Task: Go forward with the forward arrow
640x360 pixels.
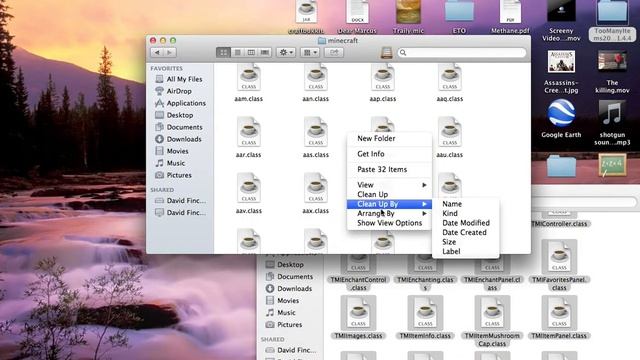Action: pos(169,52)
